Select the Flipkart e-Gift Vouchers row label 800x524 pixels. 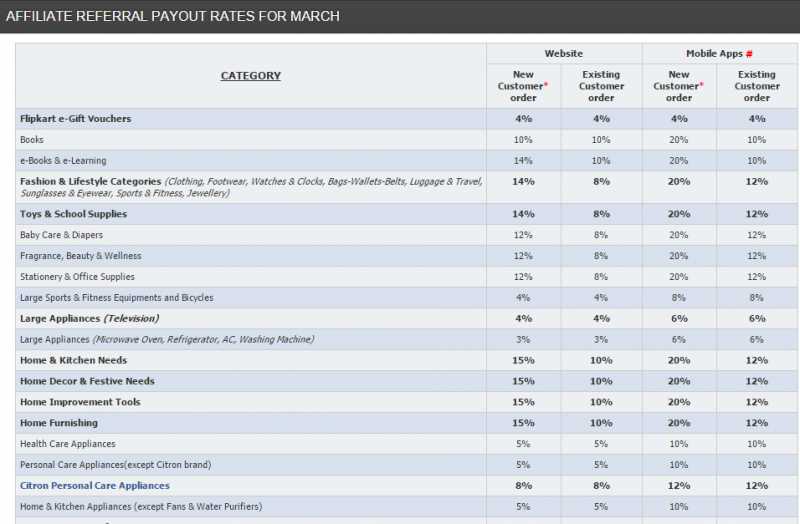75,119
